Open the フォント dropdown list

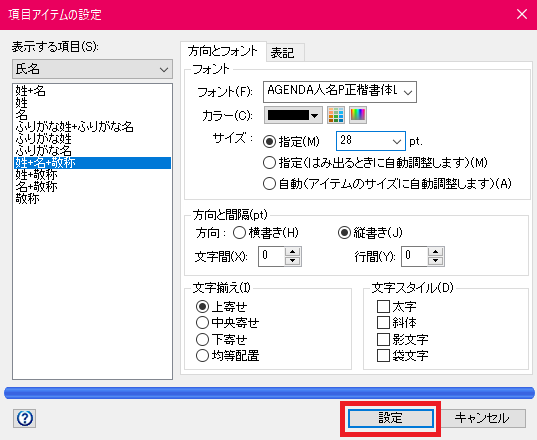[340, 92]
